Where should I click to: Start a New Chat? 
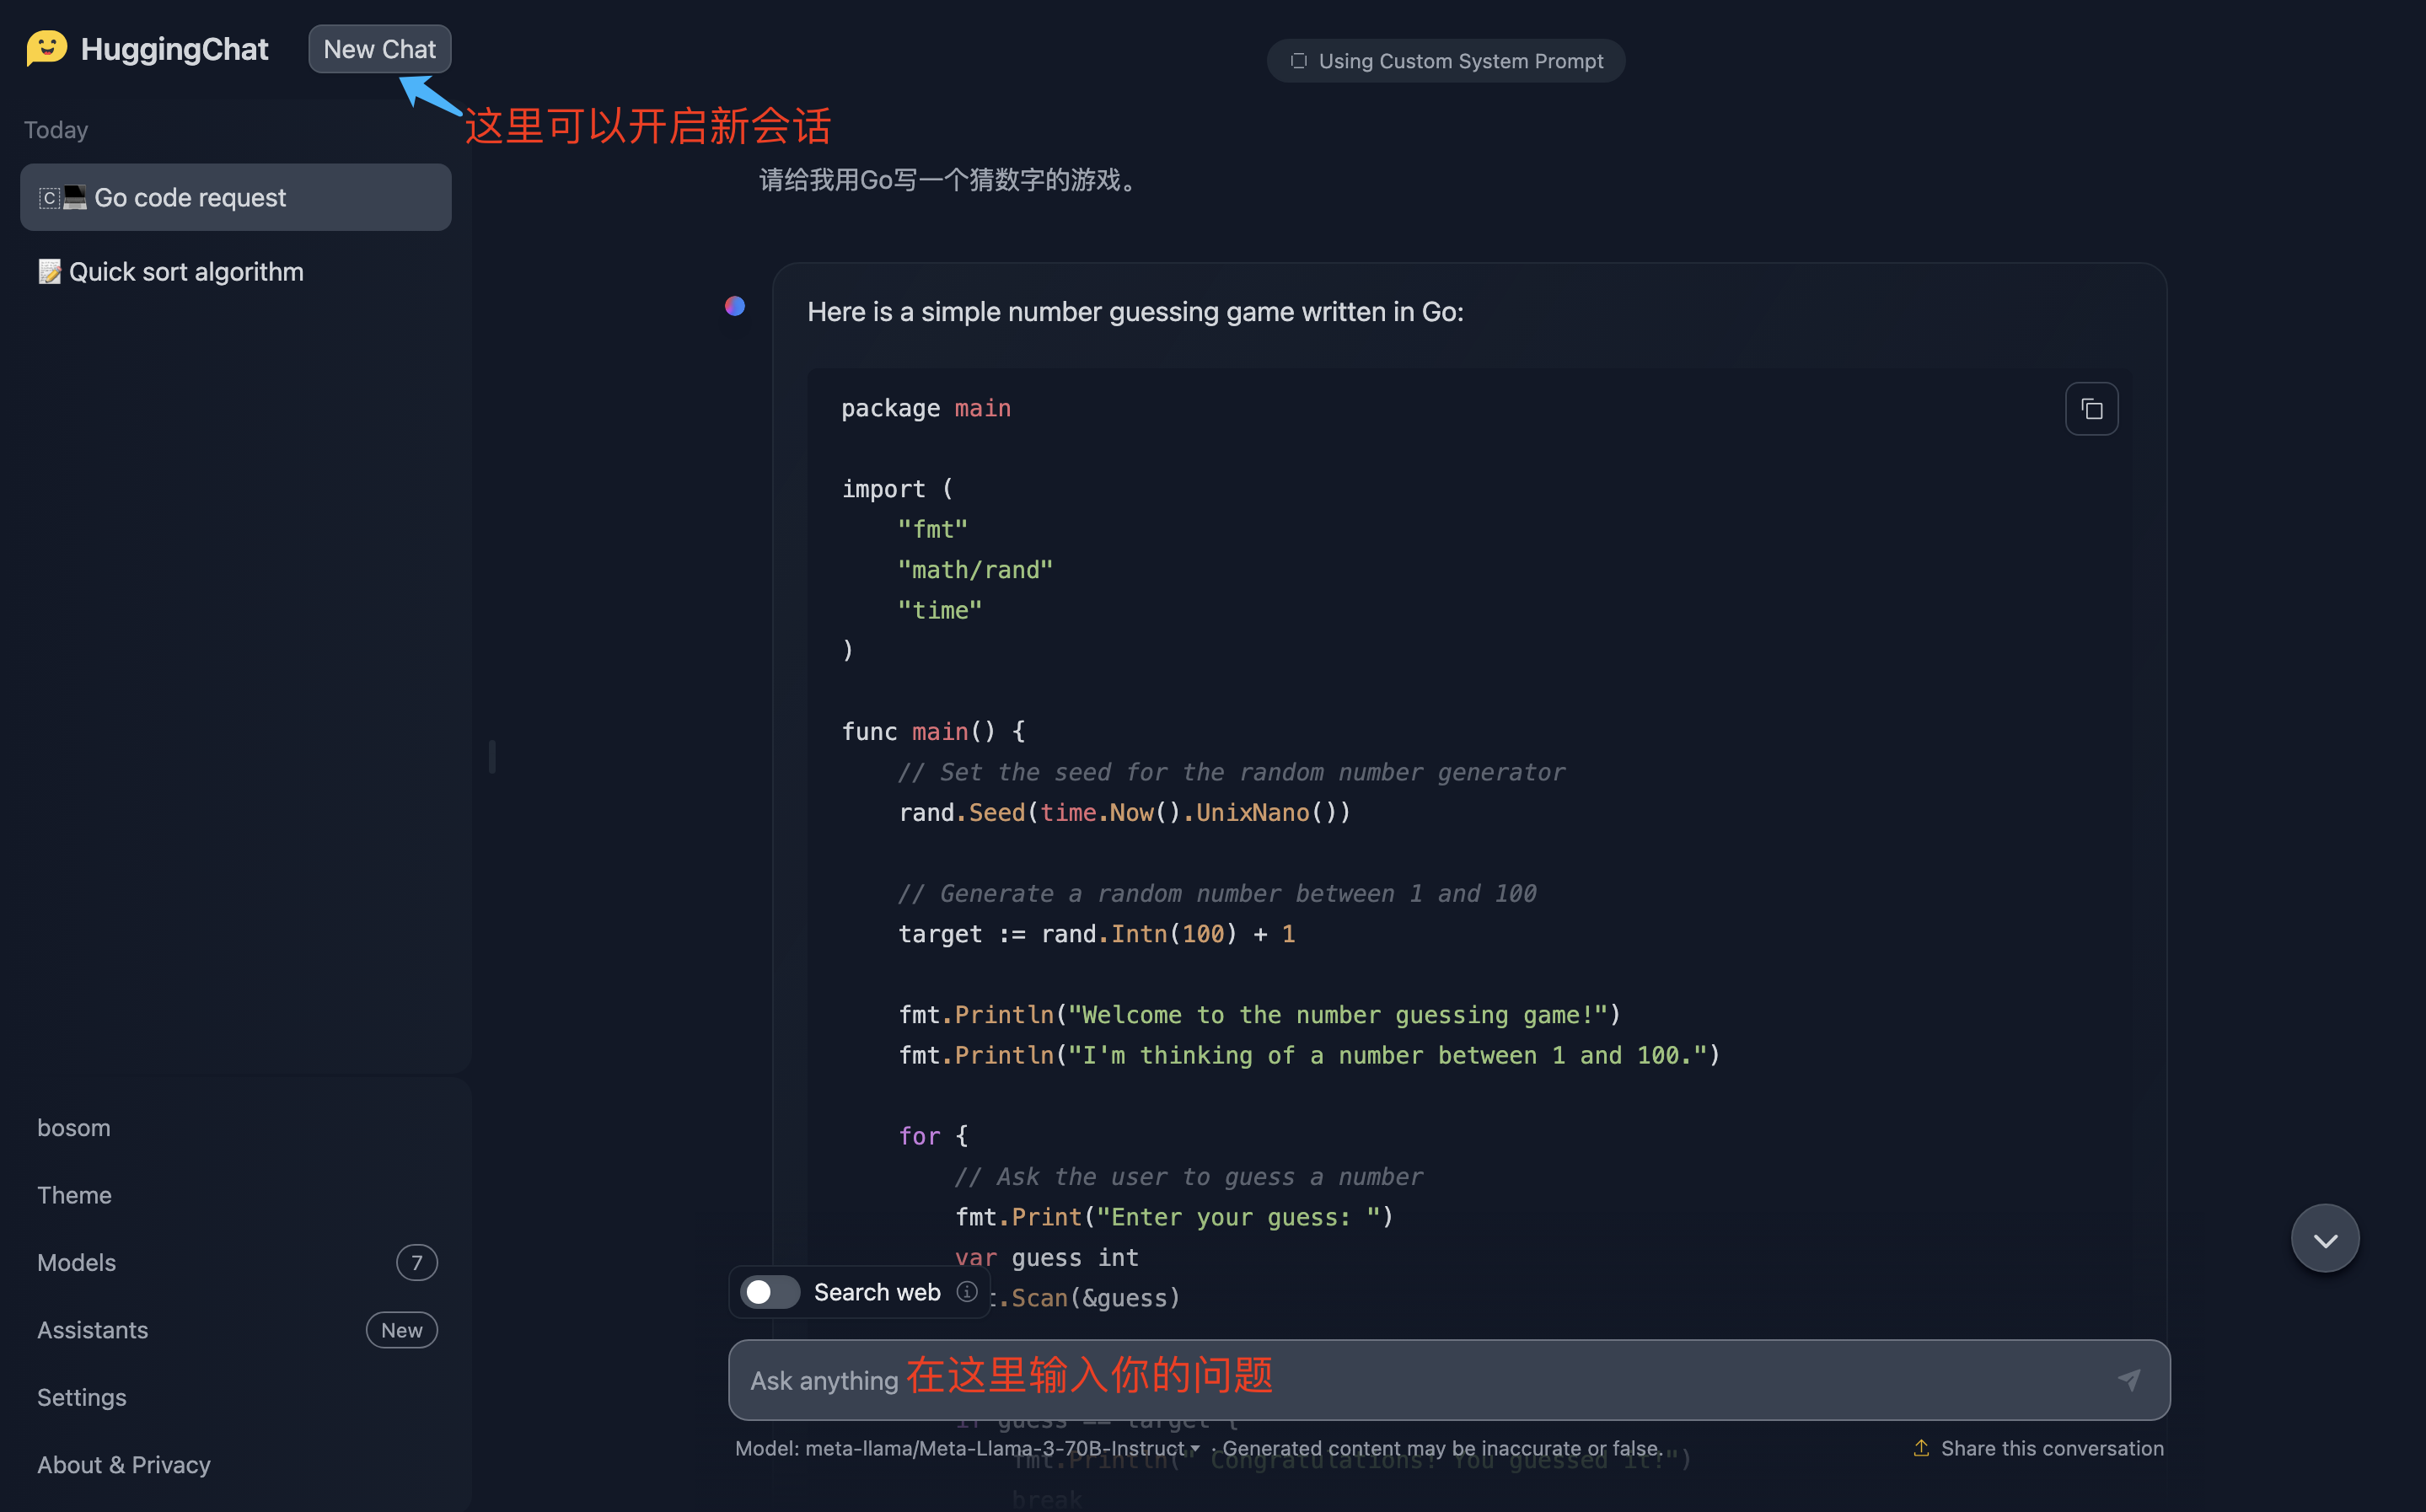click(x=379, y=49)
